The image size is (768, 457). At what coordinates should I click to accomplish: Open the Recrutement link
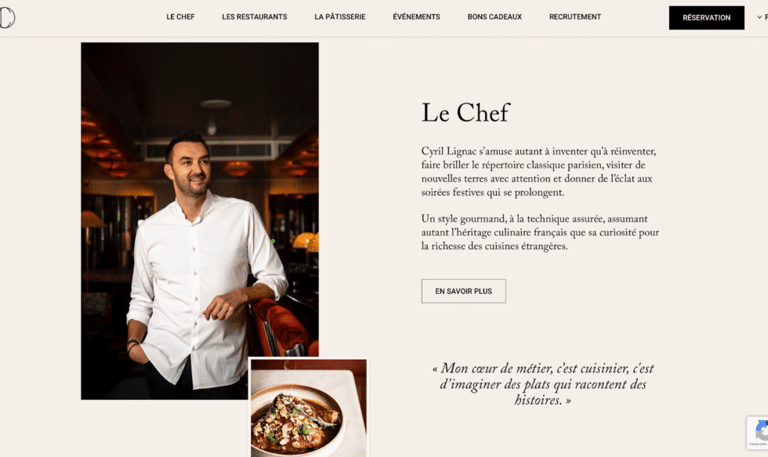[575, 17]
